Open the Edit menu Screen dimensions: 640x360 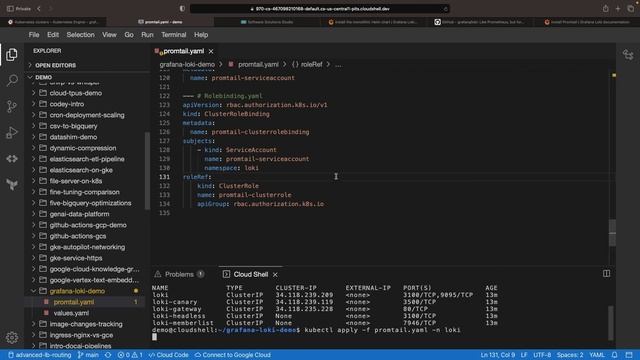[53, 35]
